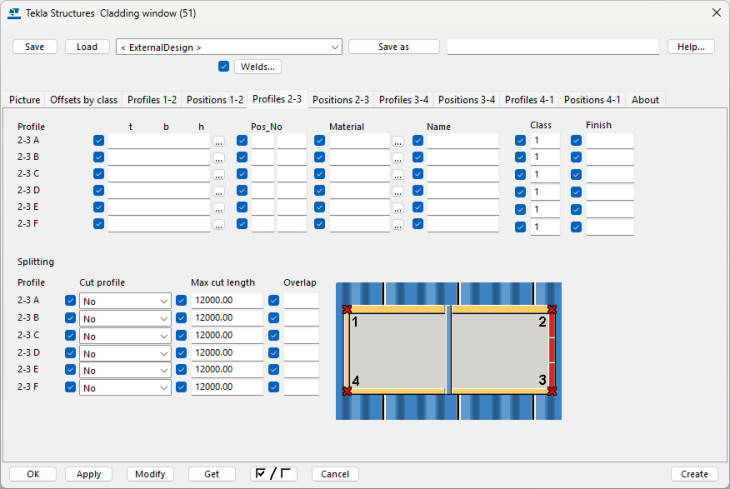The height and width of the screenshot is (489, 730).
Task: Click the Save as button
Action: point(393,47)
